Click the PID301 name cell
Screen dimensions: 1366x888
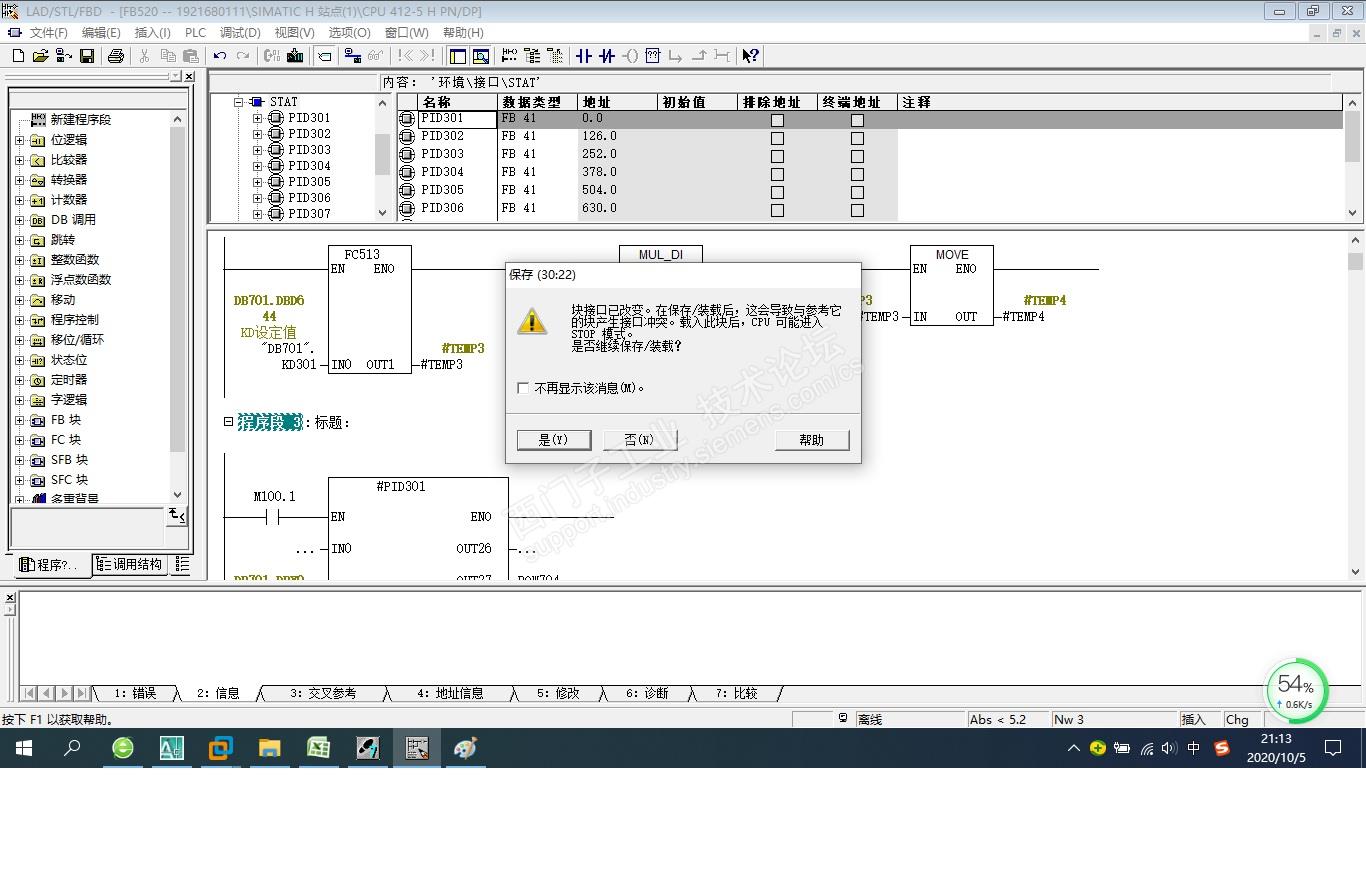458,119
